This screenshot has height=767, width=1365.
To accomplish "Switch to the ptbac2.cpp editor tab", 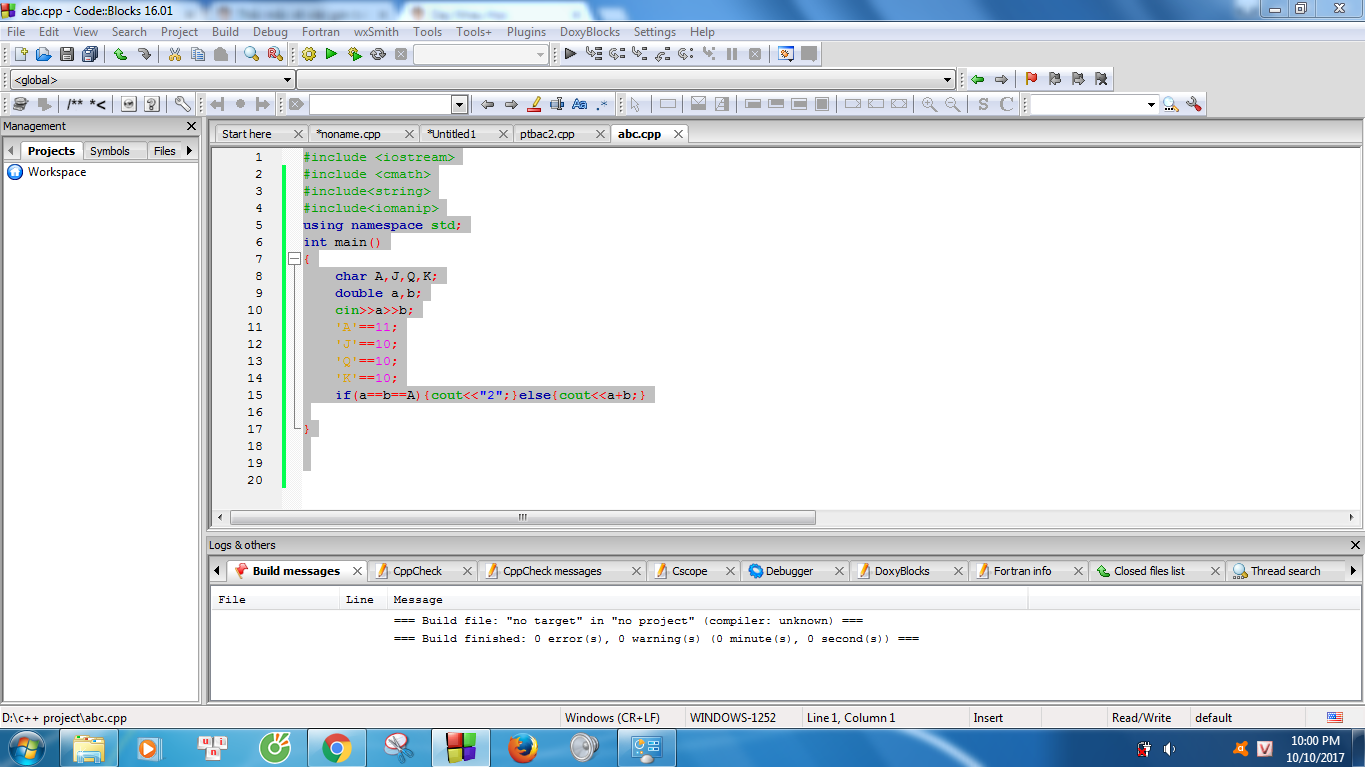I will [548, 134].
